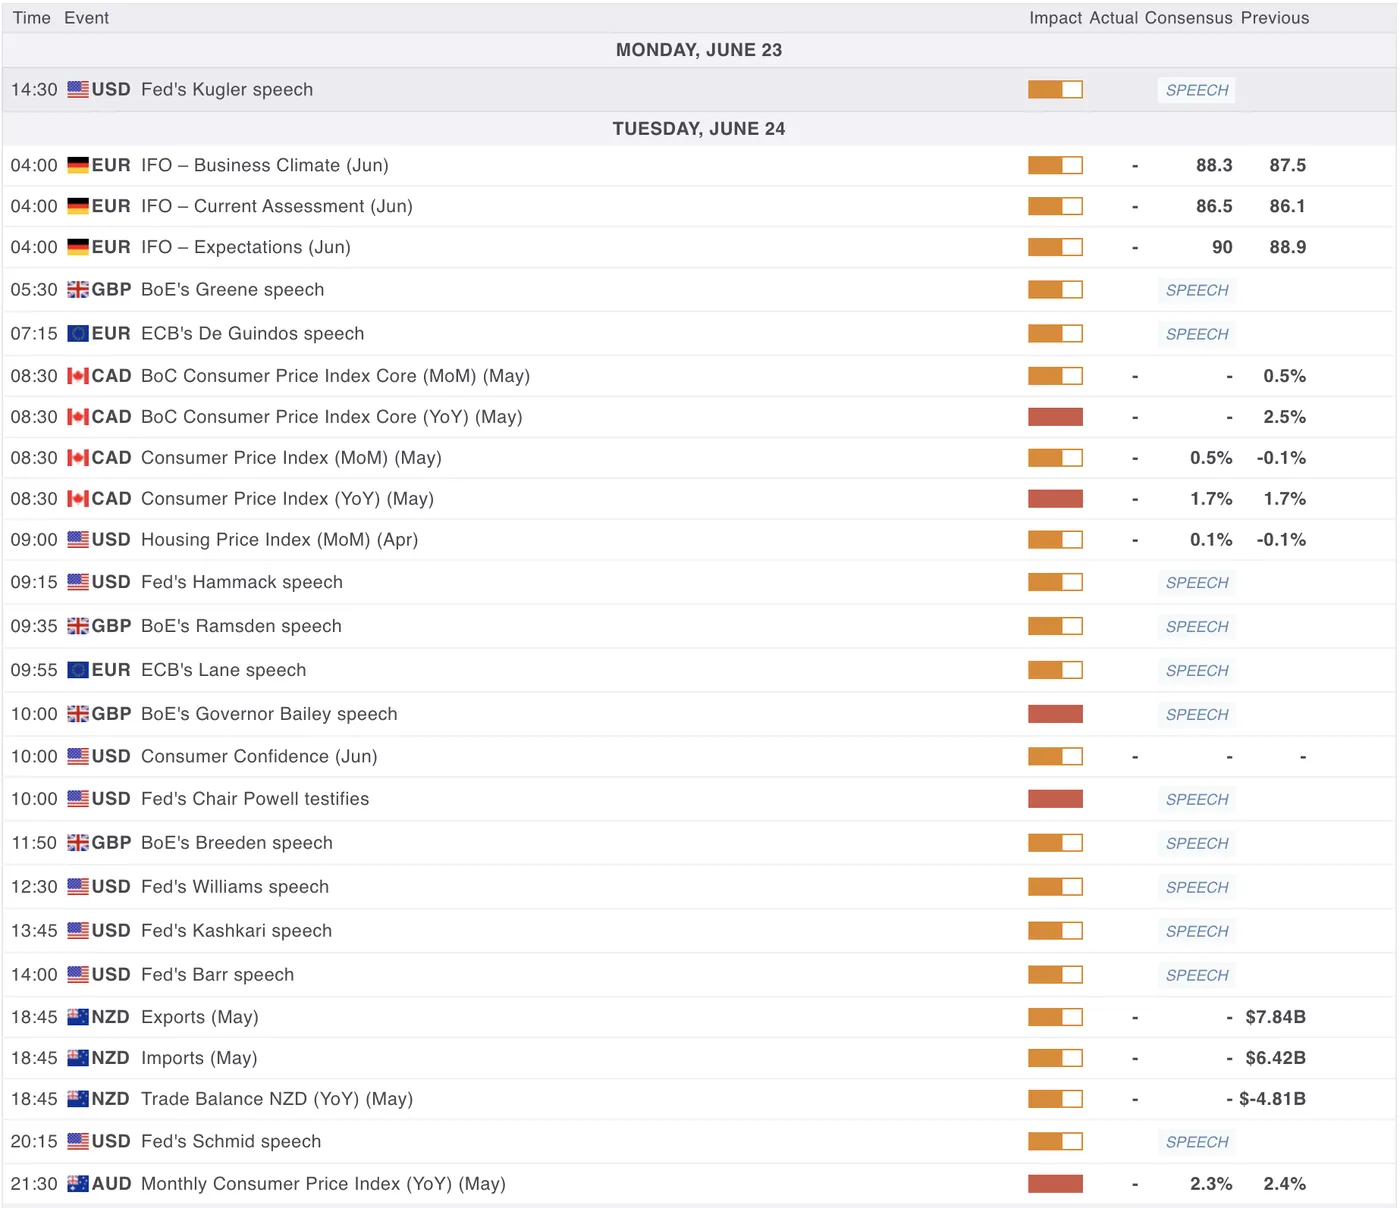
Task: Open BoC Consumer Price Index Core (YoY) event
Action: pos(332,417)
